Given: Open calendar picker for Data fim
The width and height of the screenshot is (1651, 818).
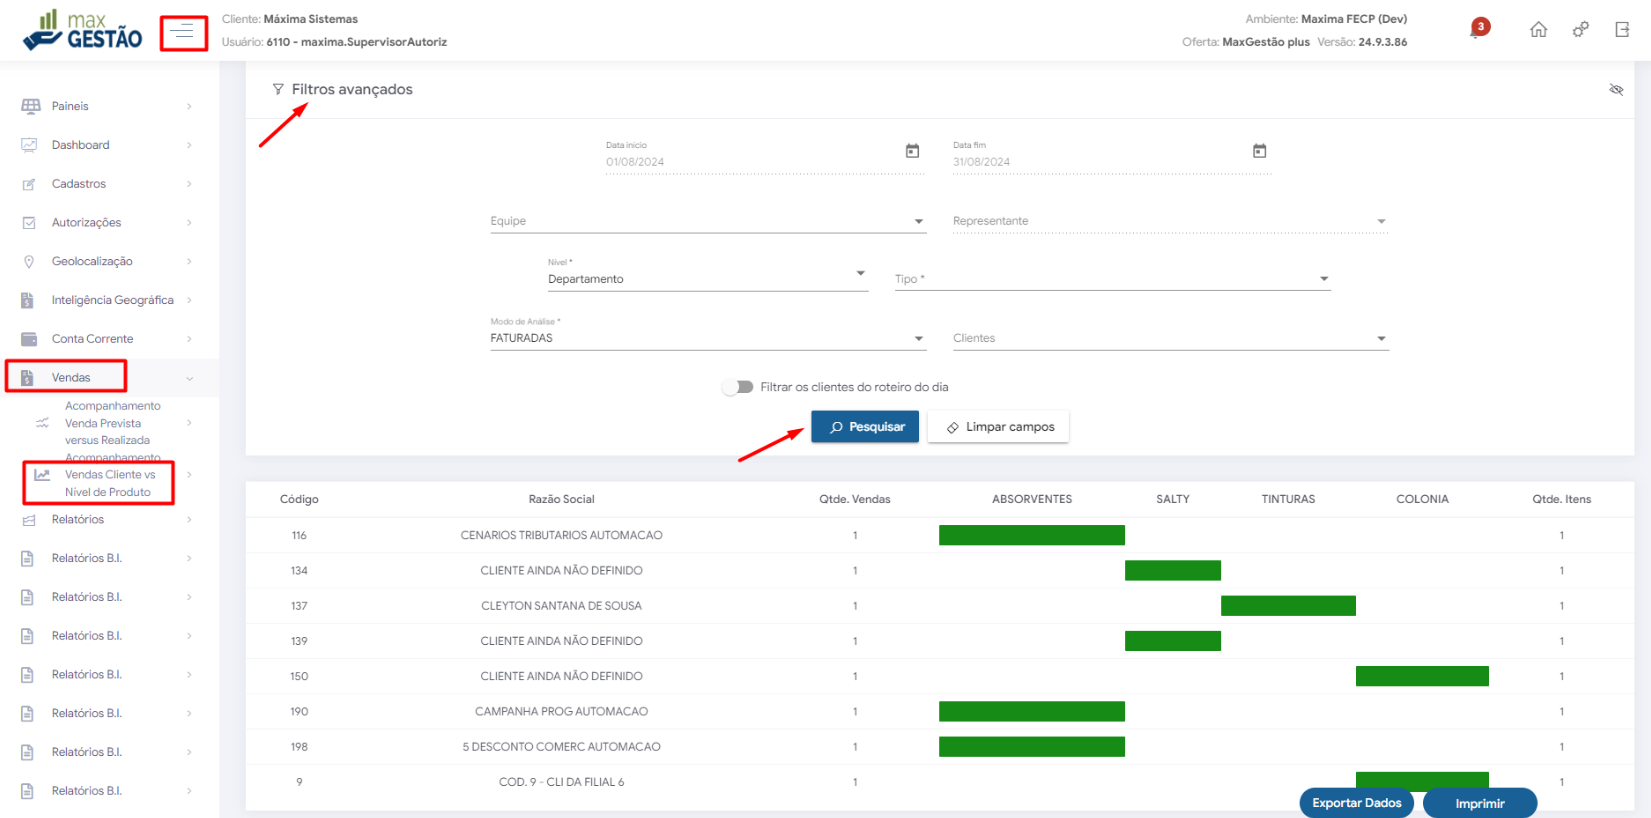Looking at the screenshot, I should pos(1259,151).
